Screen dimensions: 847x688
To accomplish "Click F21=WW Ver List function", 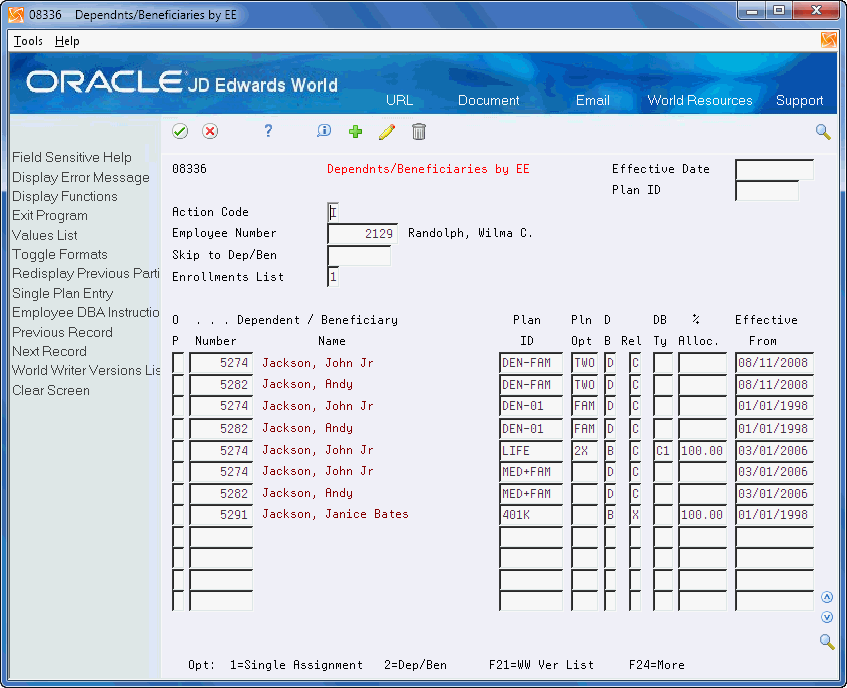I will tap(541, 665).
